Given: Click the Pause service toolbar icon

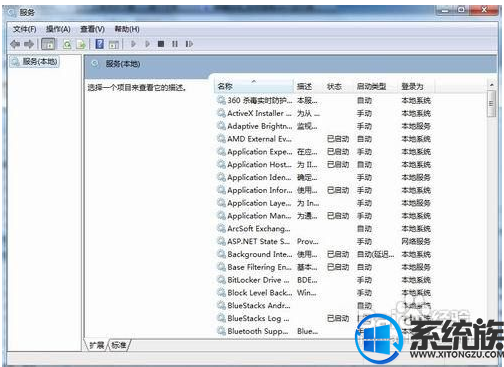Looking at the screenshot, I should click(175, 44).
